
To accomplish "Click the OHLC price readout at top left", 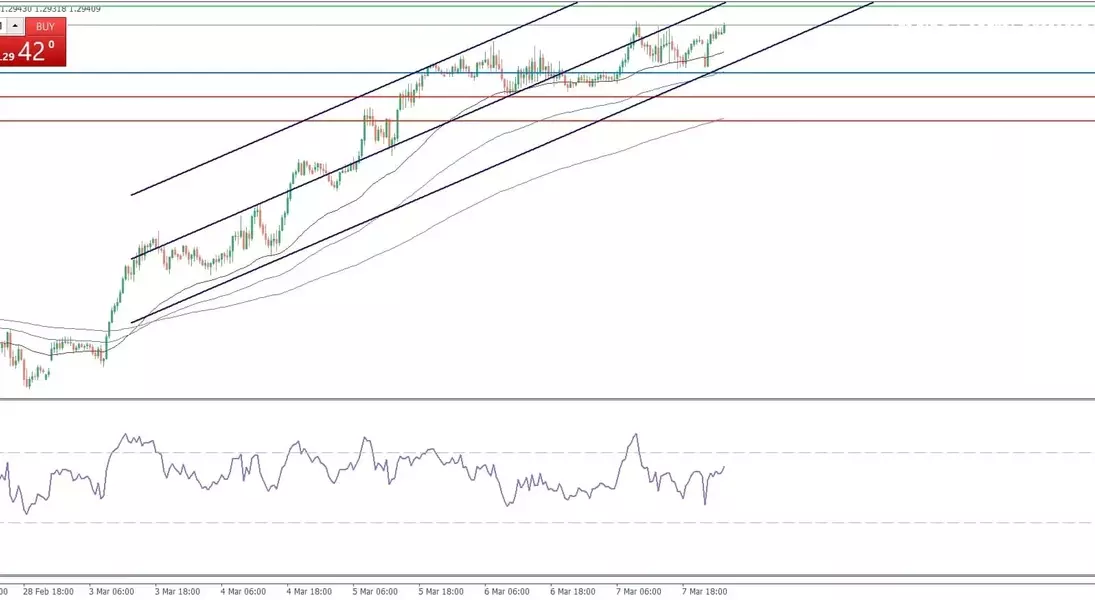I will [50, 7].
